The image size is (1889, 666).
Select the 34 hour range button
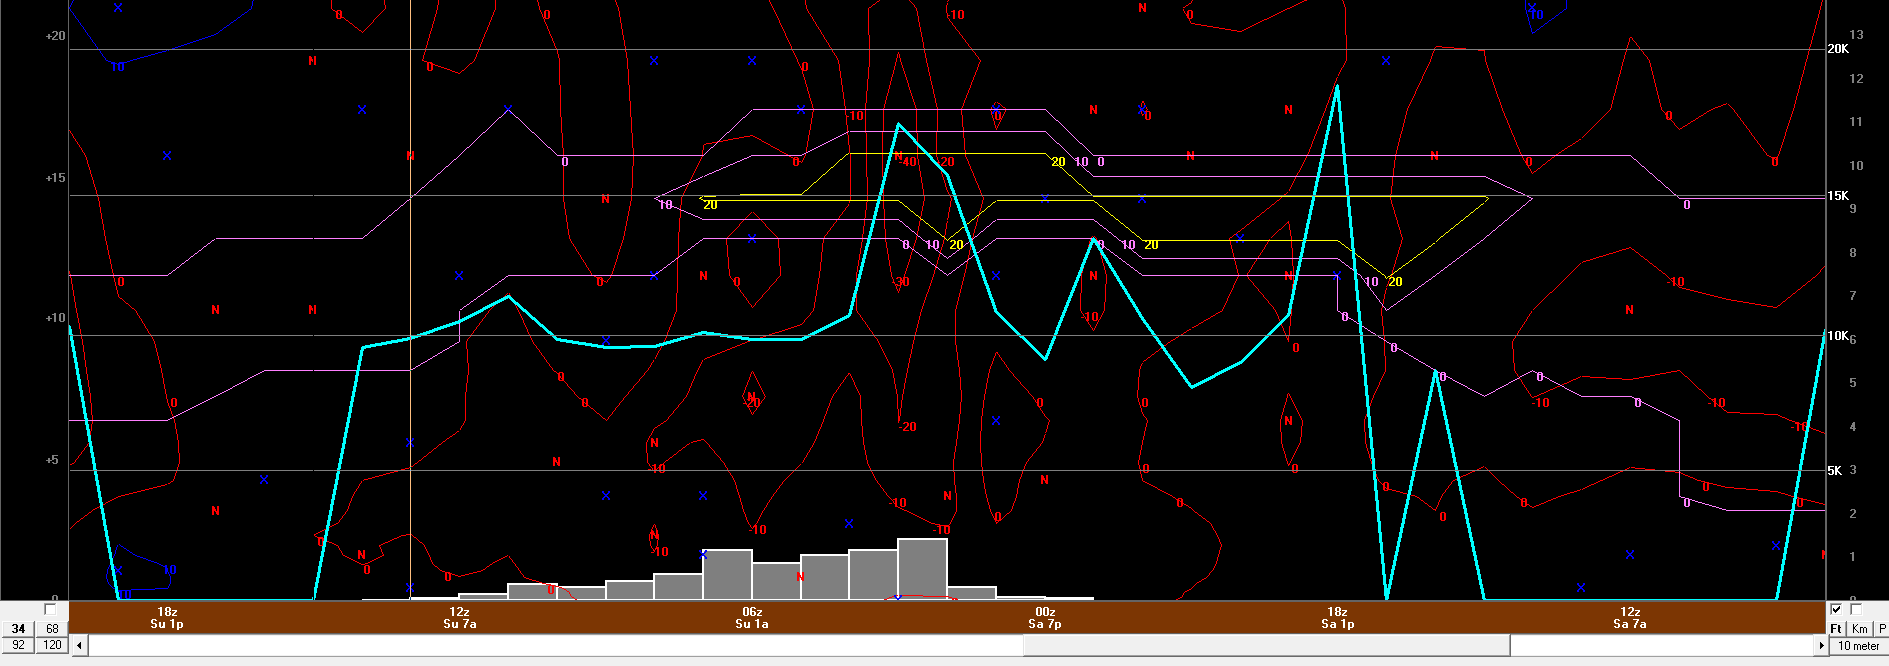(x=18, y=629)
